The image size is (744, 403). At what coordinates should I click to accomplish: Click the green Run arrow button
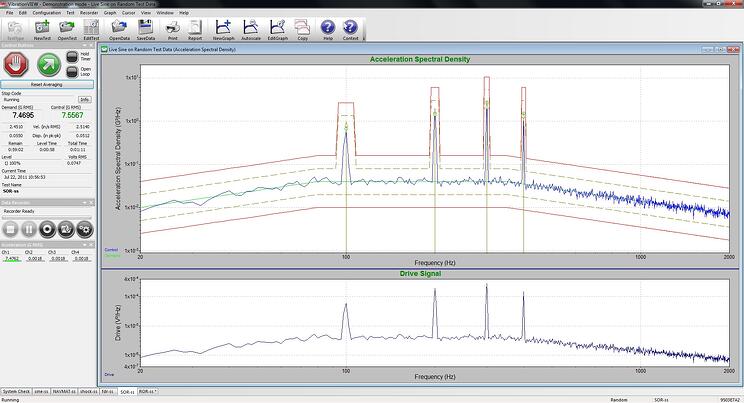click(47, 64)
